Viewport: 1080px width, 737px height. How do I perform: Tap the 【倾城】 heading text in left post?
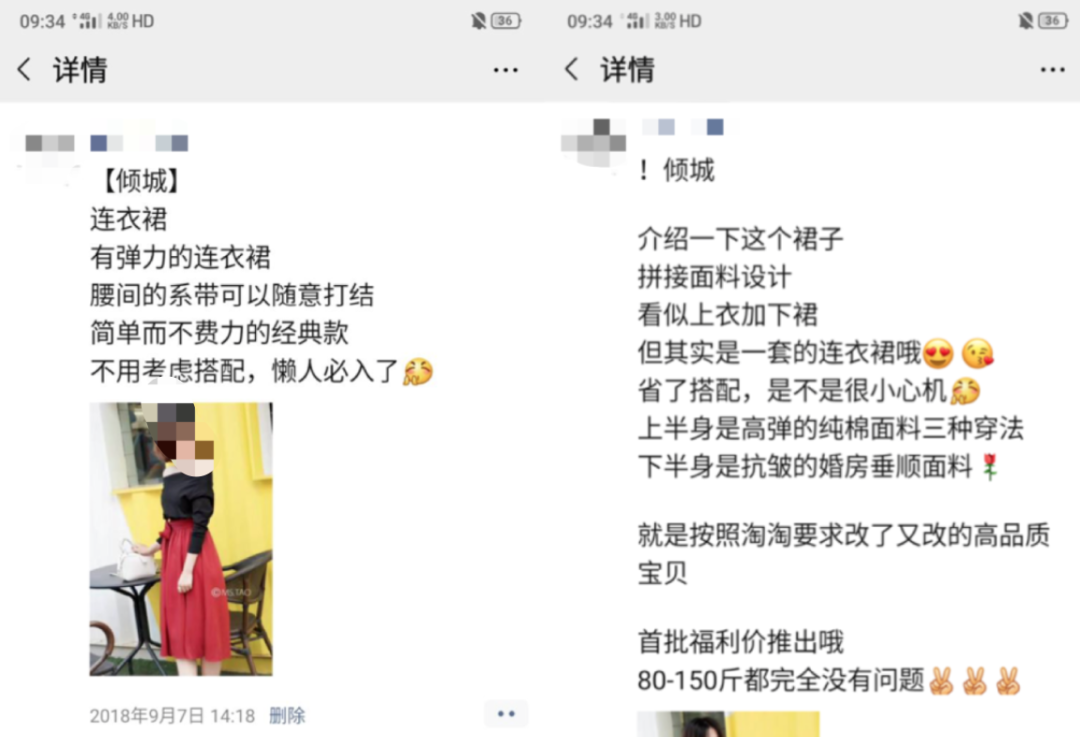[x=141, y=181]
